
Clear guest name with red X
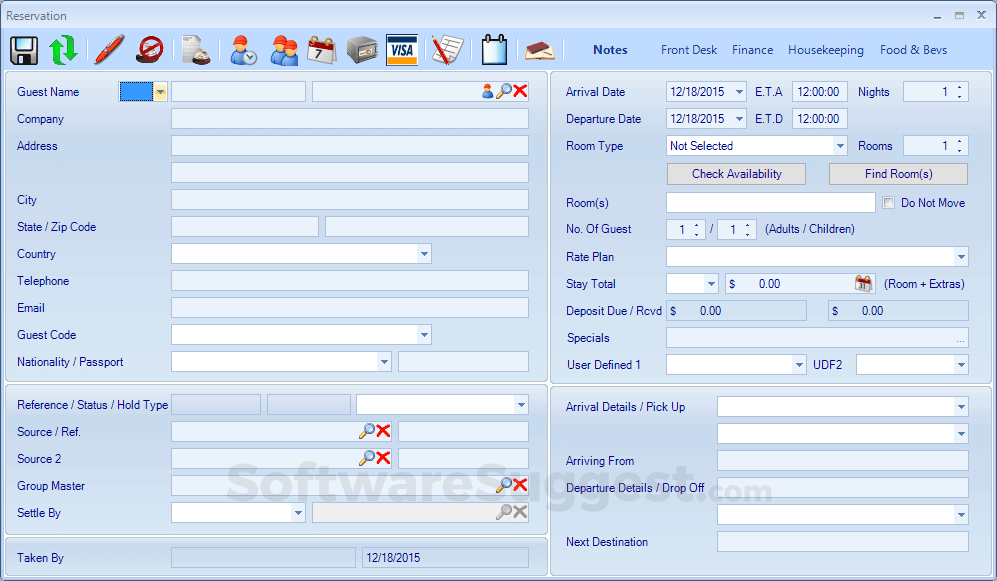520,92
